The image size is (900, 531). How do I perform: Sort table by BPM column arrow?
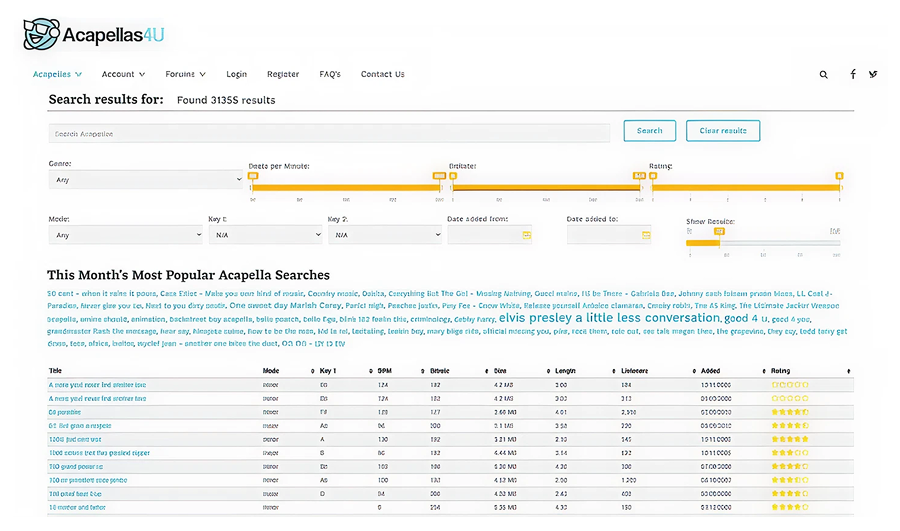click(x=422, y=371)
